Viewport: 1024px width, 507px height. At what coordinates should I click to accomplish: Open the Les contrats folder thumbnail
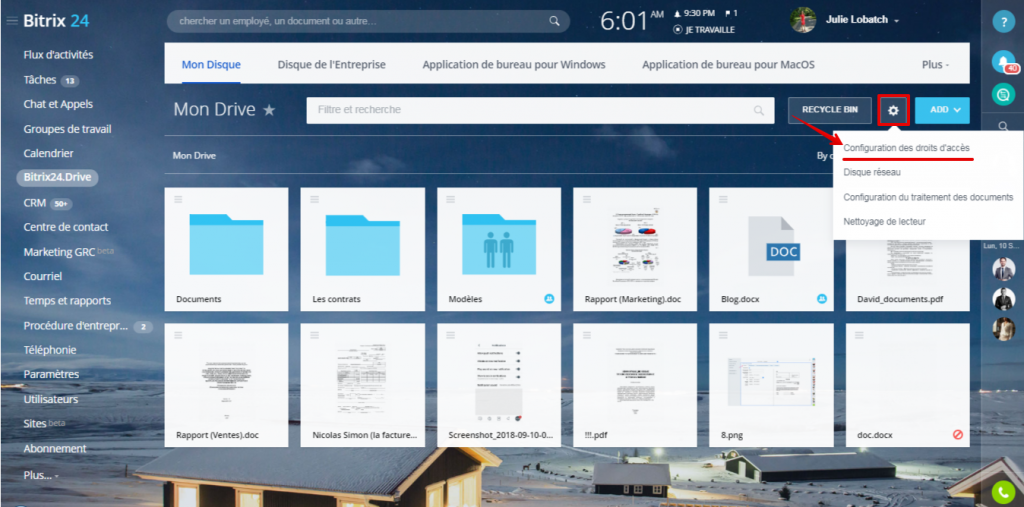(362, 244)
